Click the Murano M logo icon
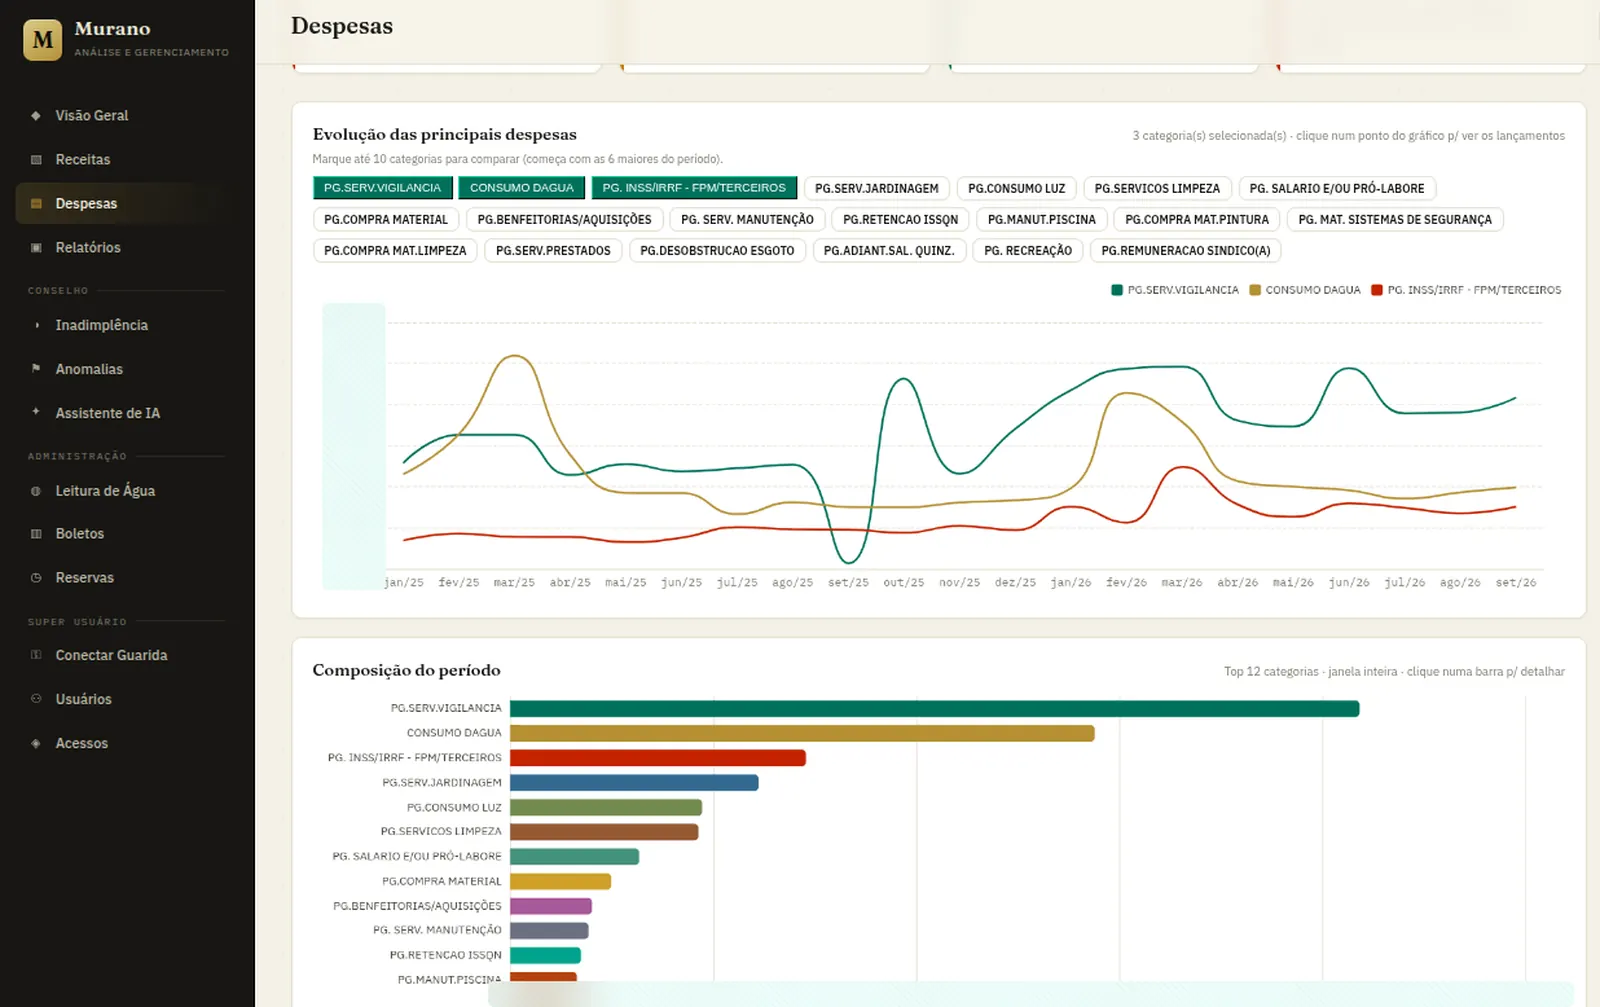Screen dimensions: 1600x1007 43,40
